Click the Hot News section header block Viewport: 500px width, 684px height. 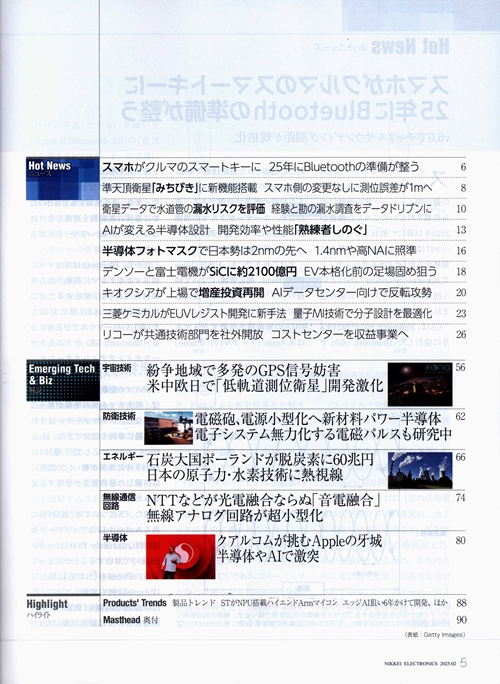(x=63, y=178)
